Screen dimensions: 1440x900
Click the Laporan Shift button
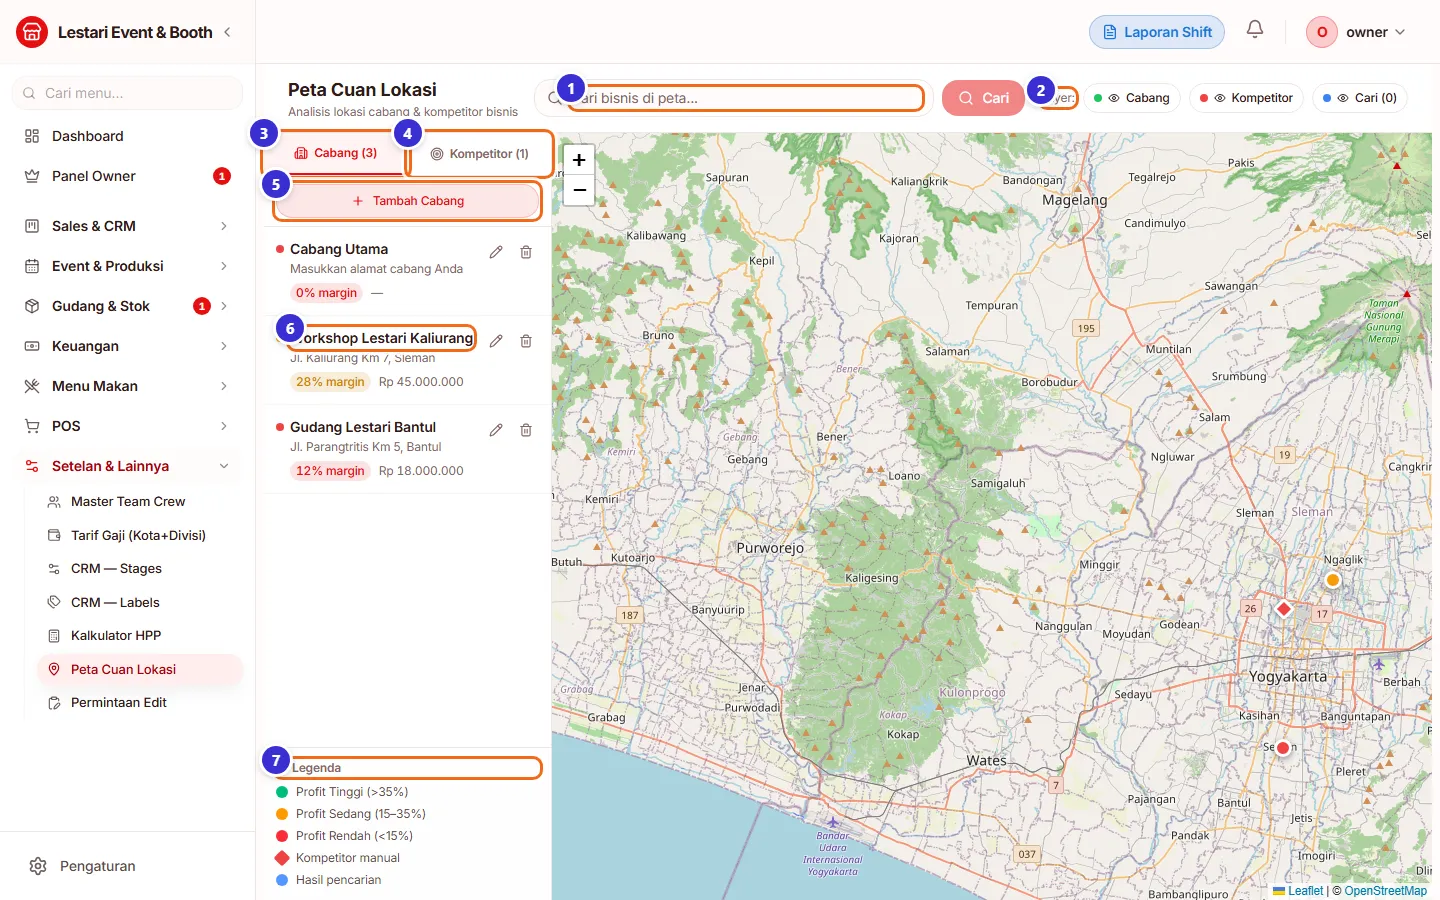click(1157, 32)
